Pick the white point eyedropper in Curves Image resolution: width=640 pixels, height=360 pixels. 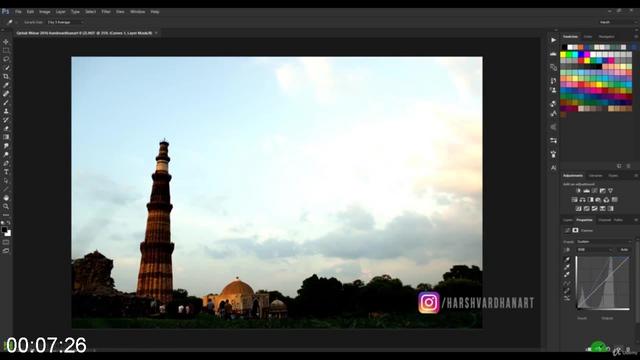[x=567, y=275]
